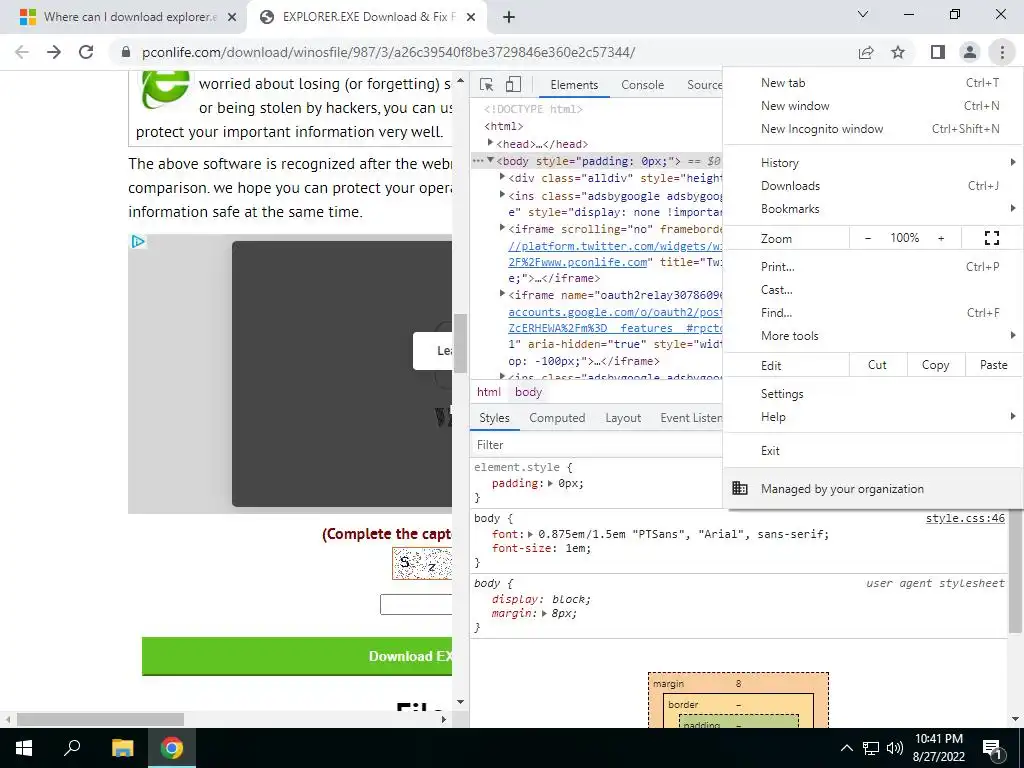Reload the page
Image resolution: width=1024 pixels, height=768 pixels.
[x=86, y=52]
